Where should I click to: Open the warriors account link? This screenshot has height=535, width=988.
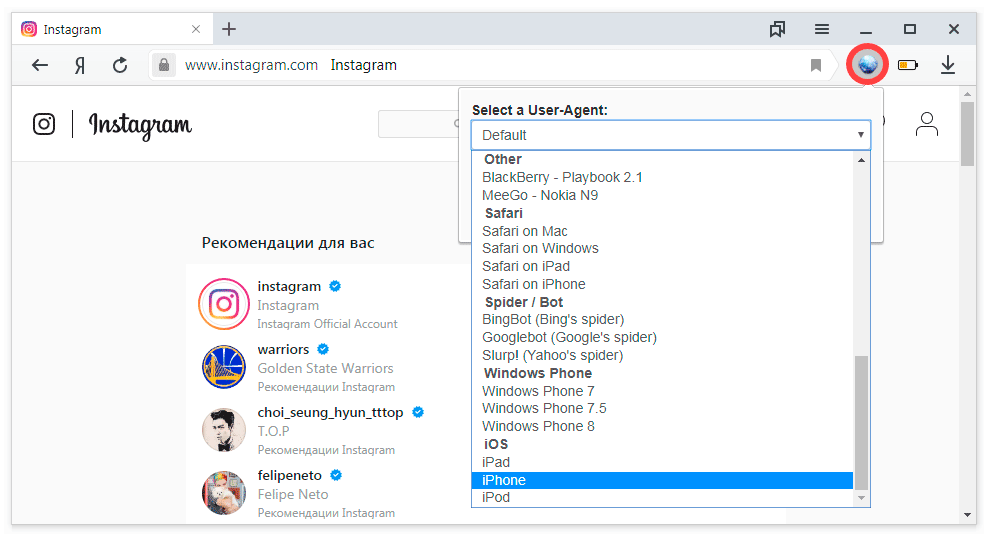pyautogui.click(x=283, y=349)
